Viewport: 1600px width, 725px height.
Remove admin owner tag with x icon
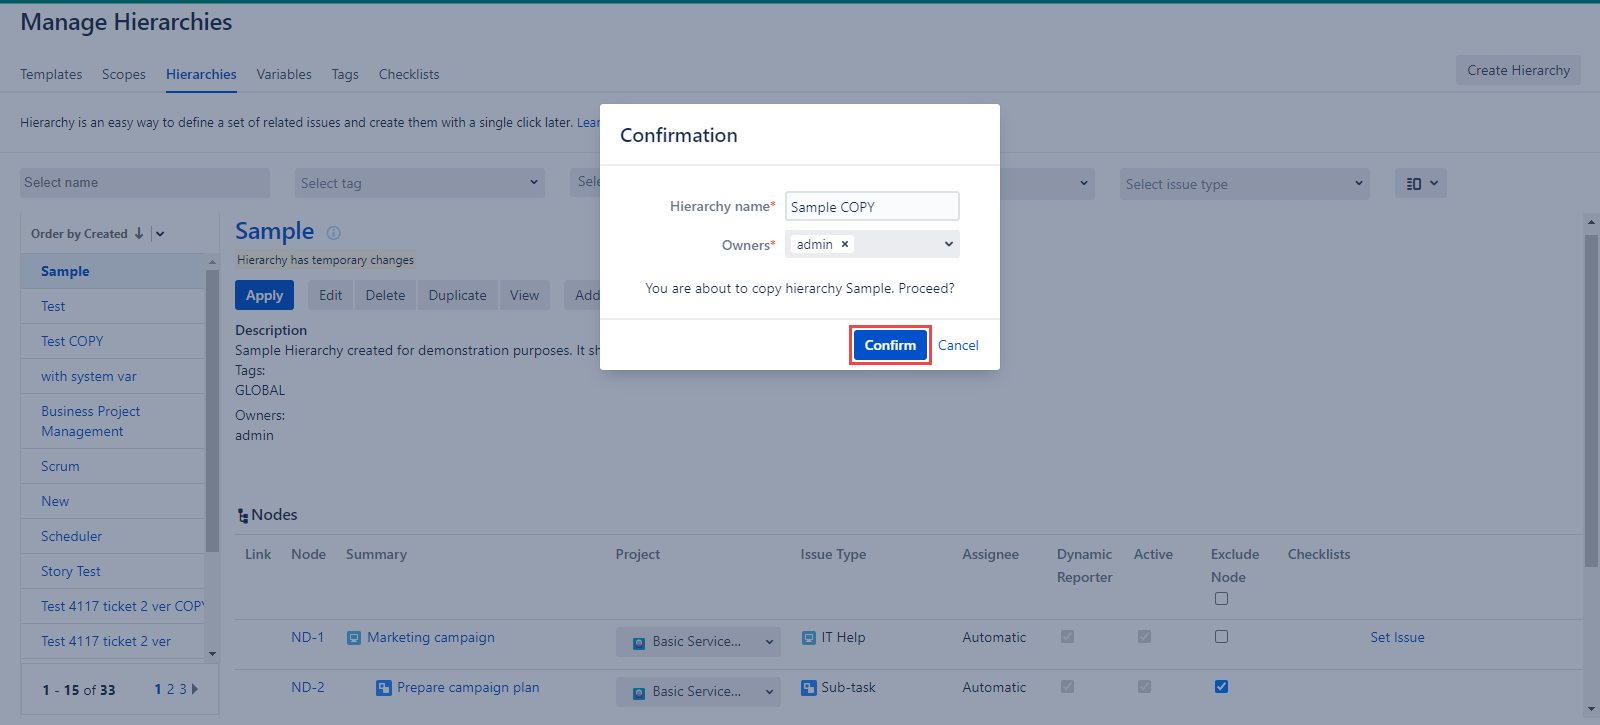pyautogui.click(x=845, y=244)
